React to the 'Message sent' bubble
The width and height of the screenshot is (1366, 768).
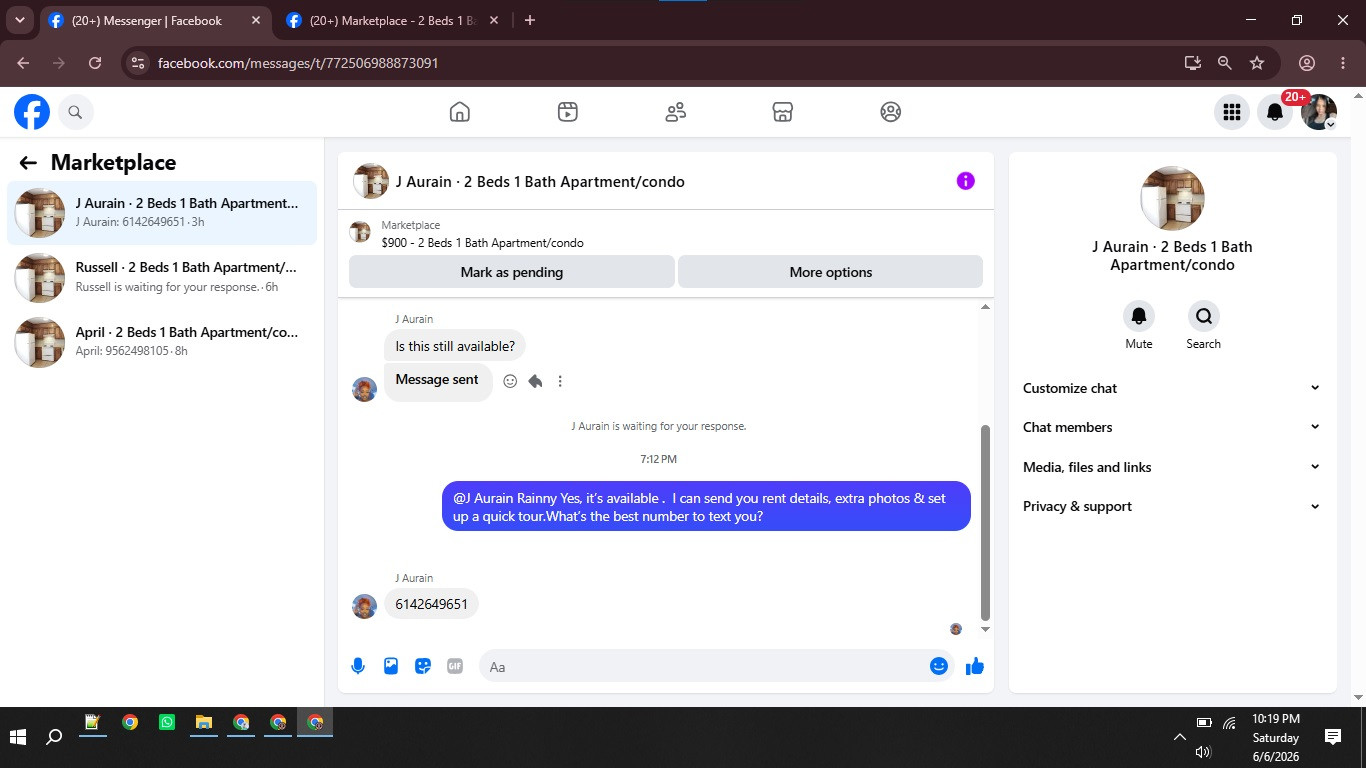[510, 381]
